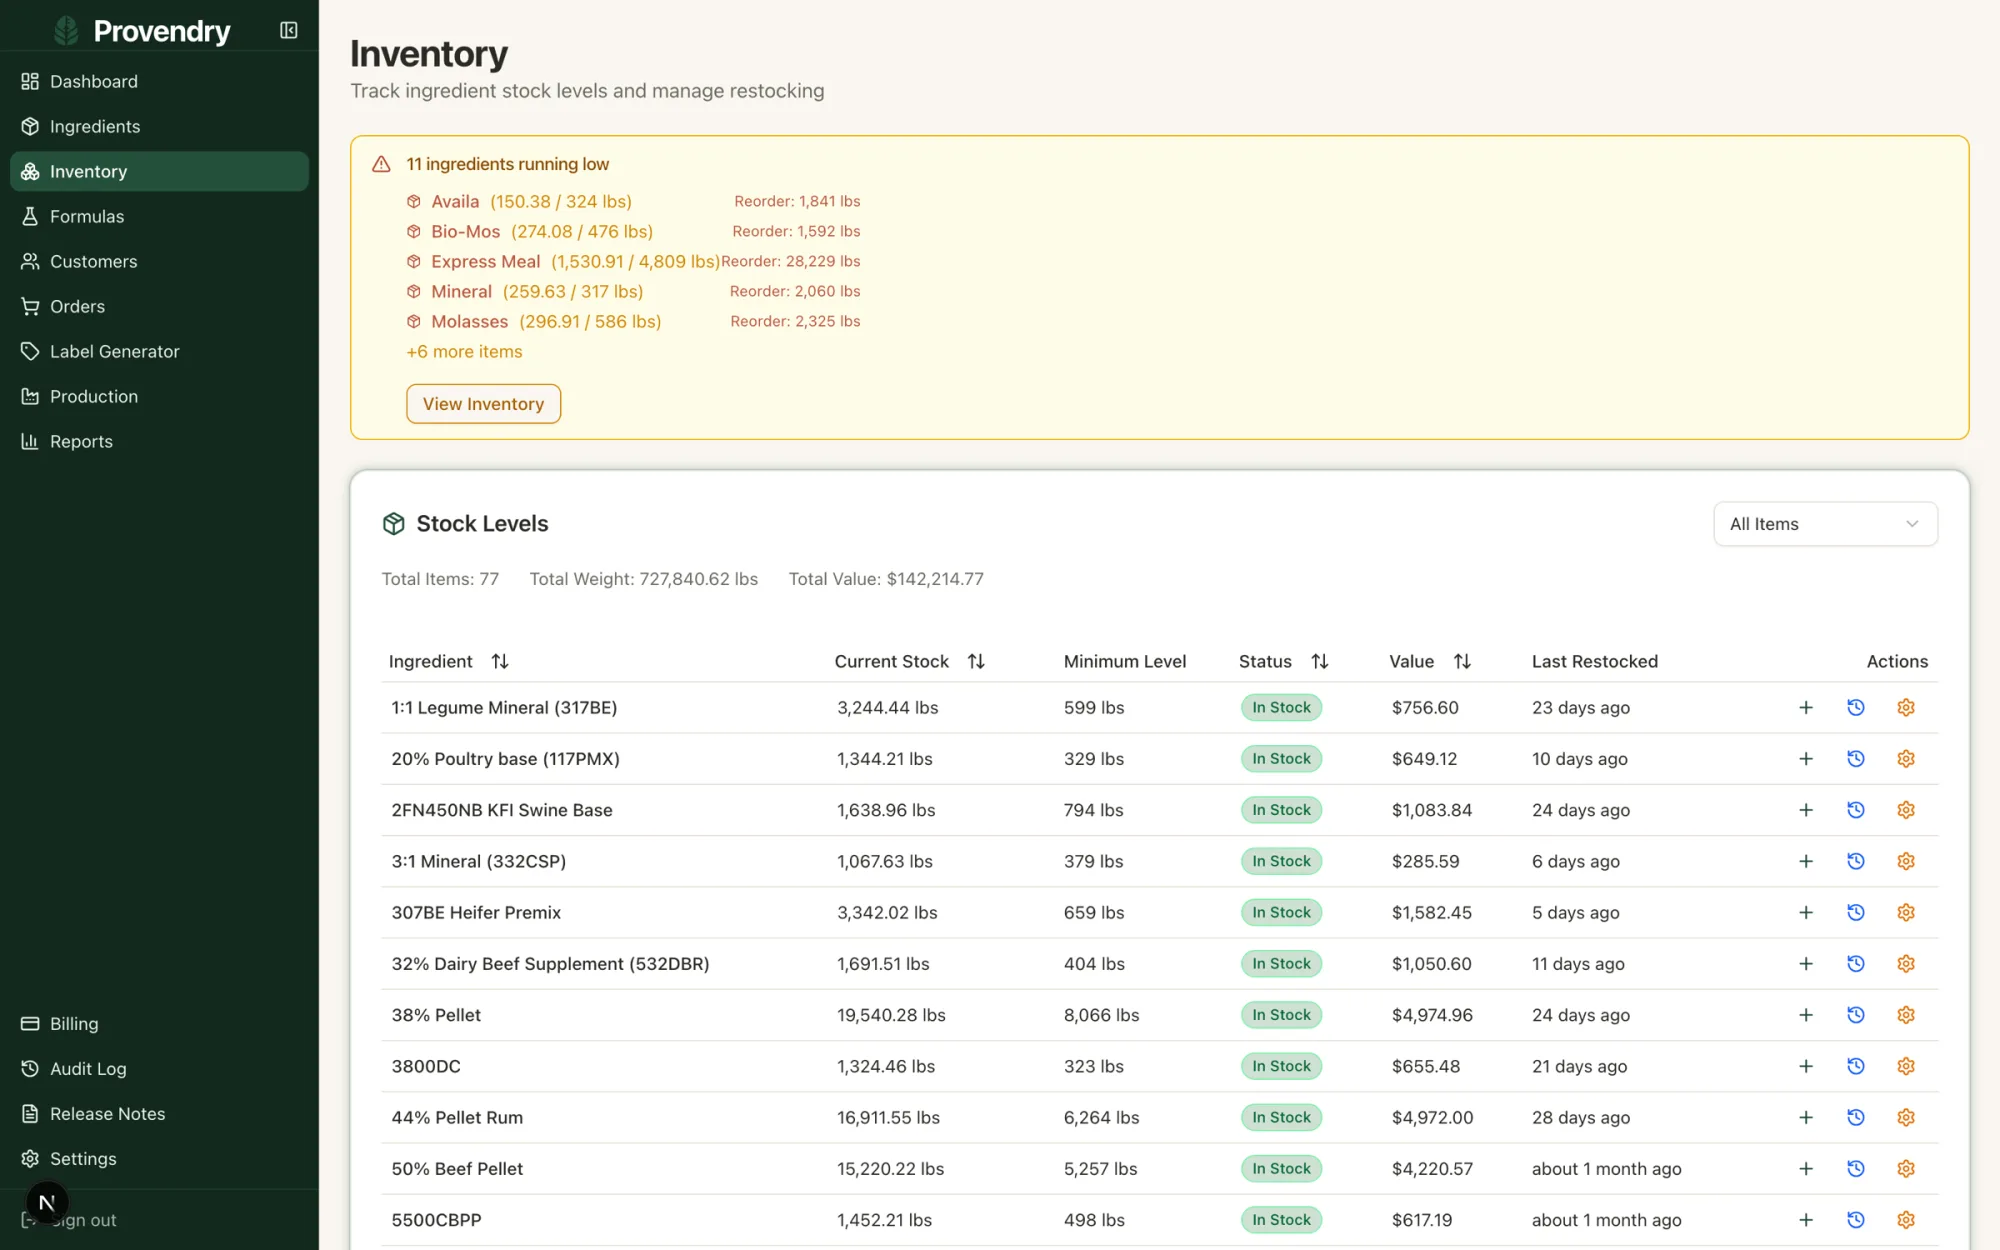Open the All Items filter dropdown
2000x1250 pixels.
click(1825, 524)
